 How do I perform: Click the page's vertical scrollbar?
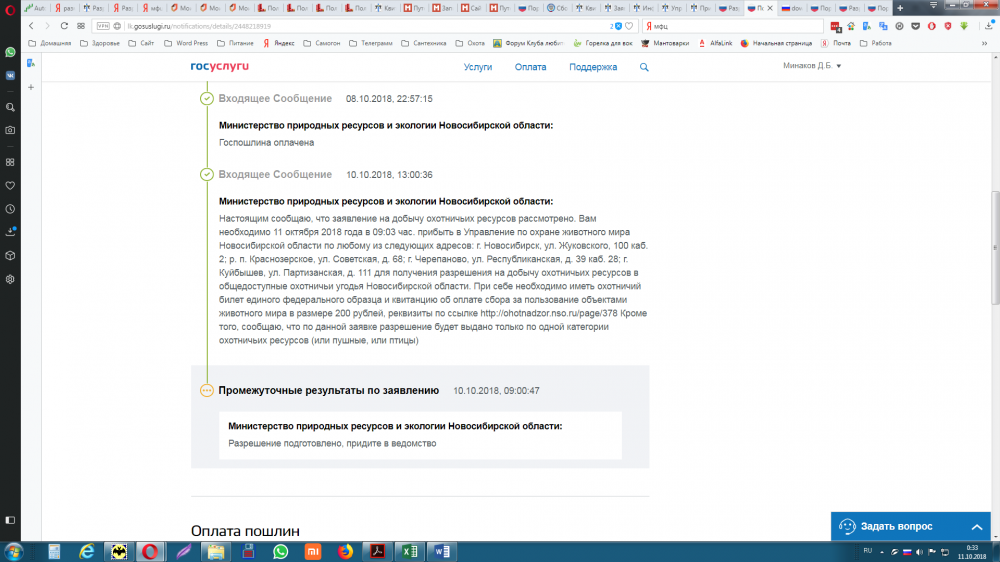[994, 250]
